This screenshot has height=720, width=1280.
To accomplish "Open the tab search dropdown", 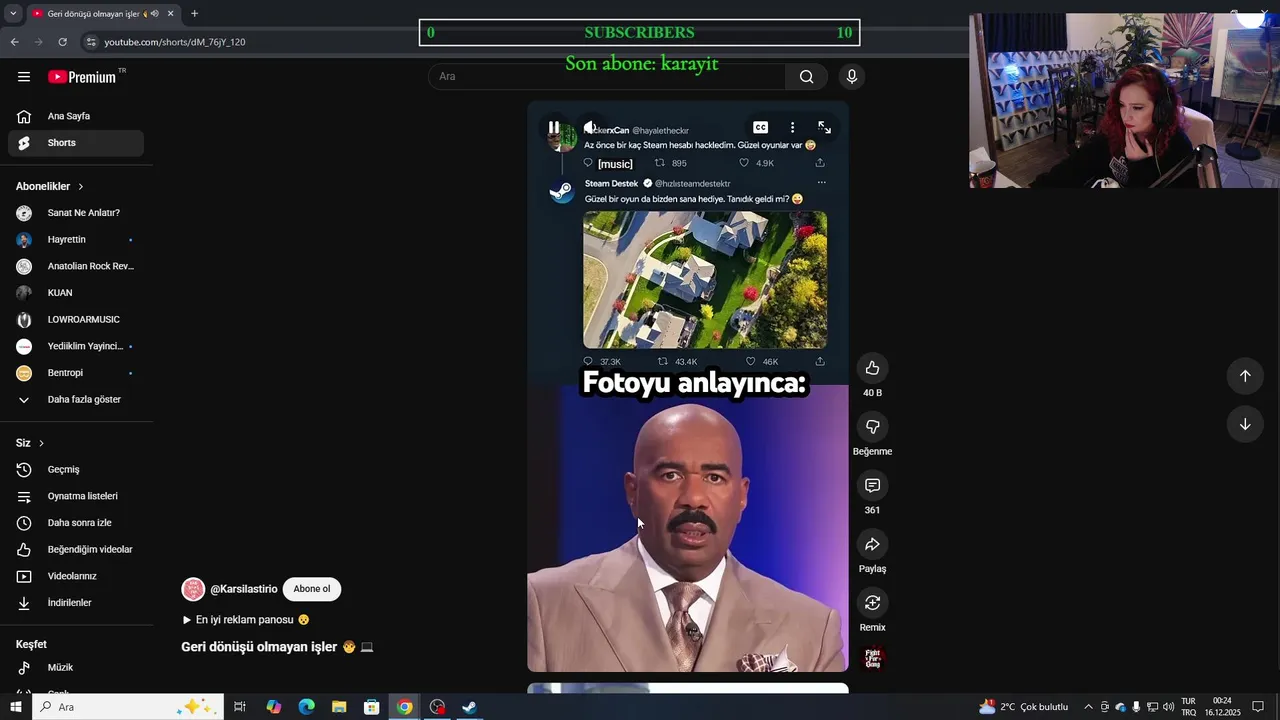I will point(12,14).
